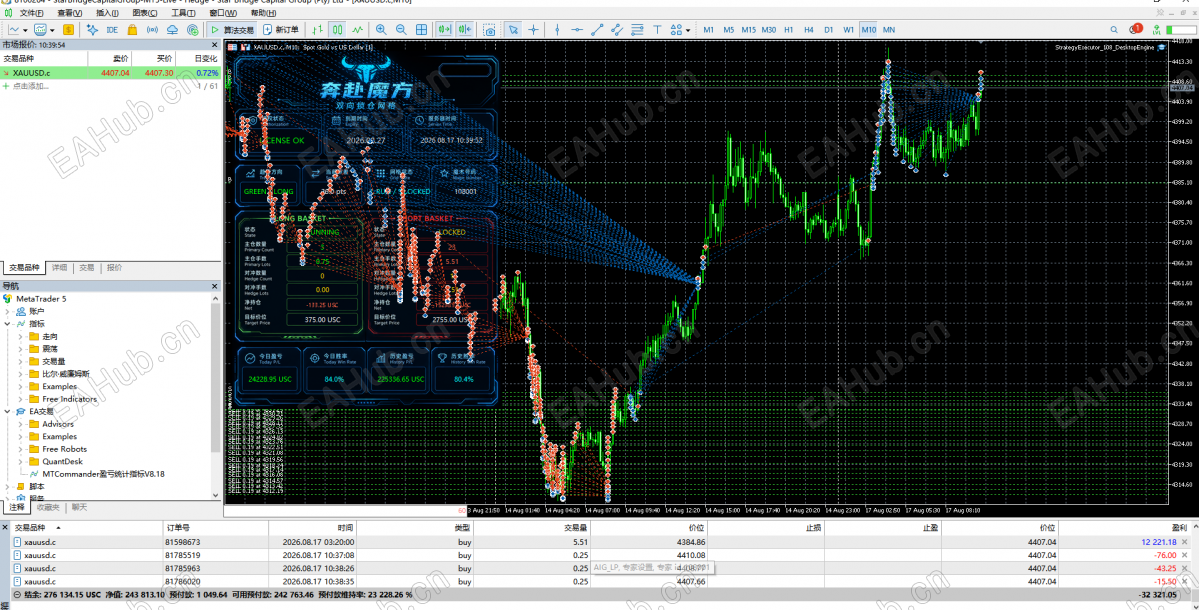Open the 图表(C) menu
Image resolution: width=1199 pixels, height=610 pixels.
[x=145, y=13]
